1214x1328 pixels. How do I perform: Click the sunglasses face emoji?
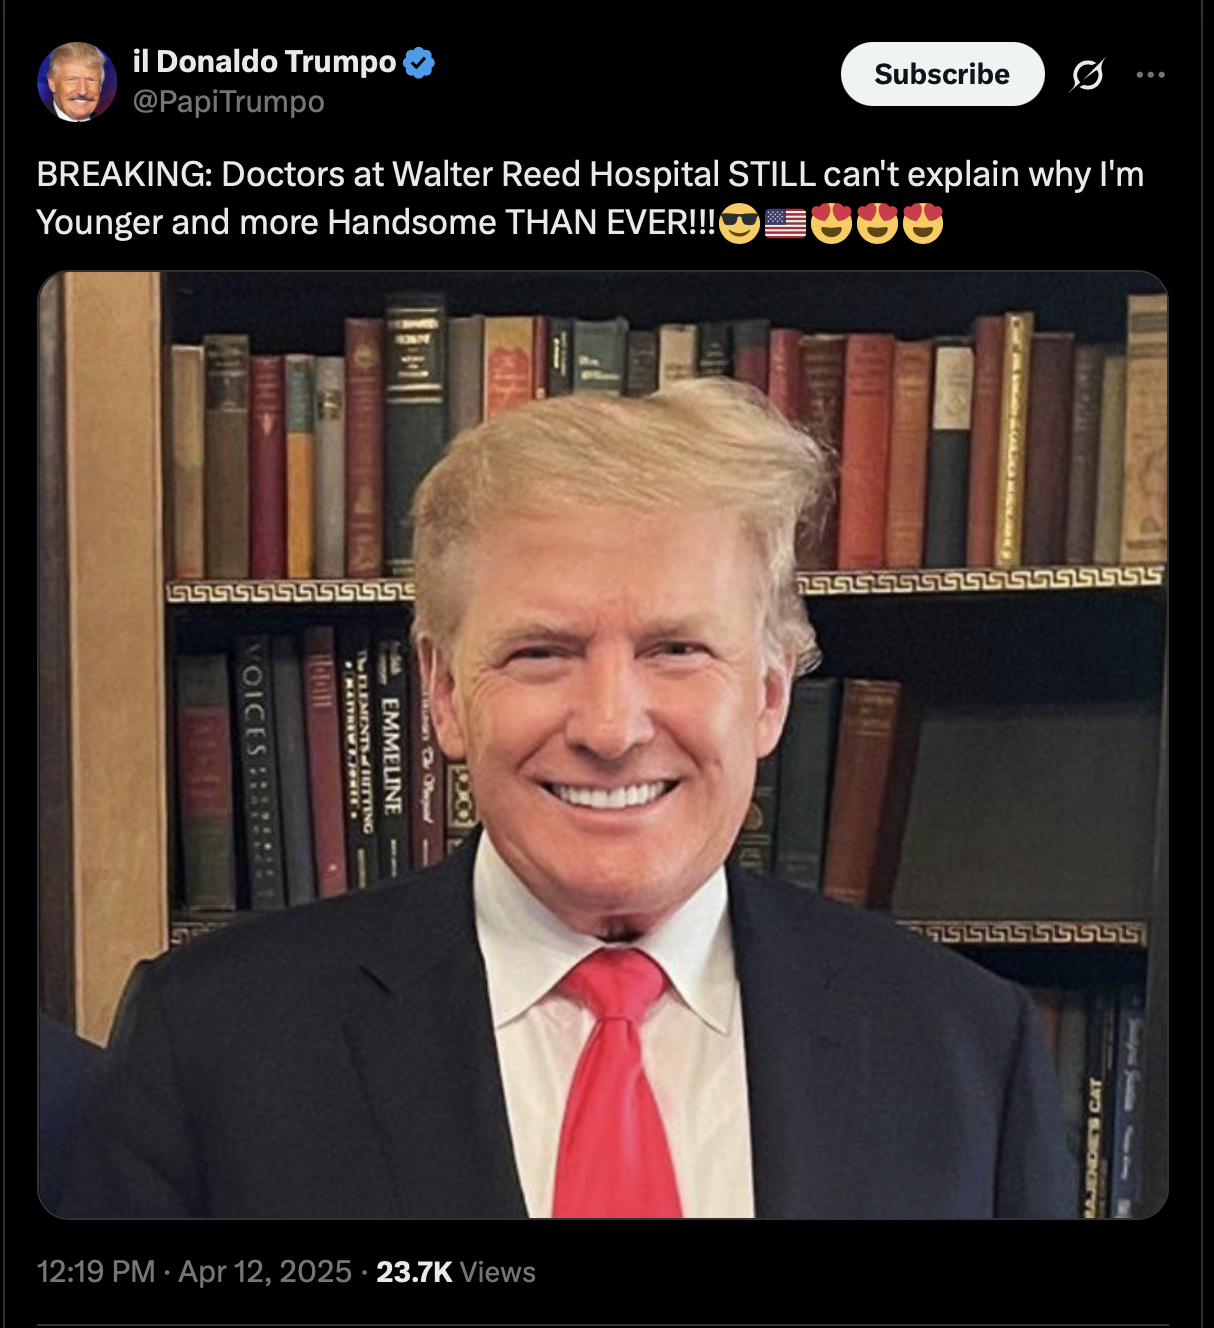coord(740,223)
